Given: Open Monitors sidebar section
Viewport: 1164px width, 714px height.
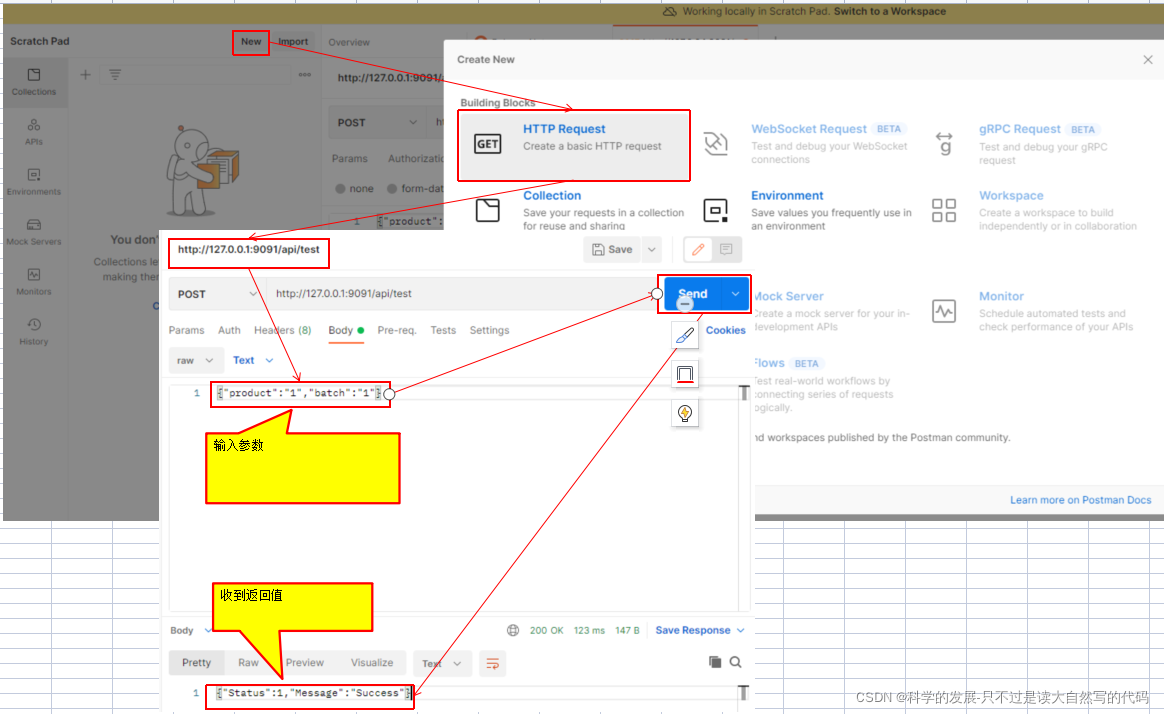Looking at the screenshot, I should coord(33,282).
